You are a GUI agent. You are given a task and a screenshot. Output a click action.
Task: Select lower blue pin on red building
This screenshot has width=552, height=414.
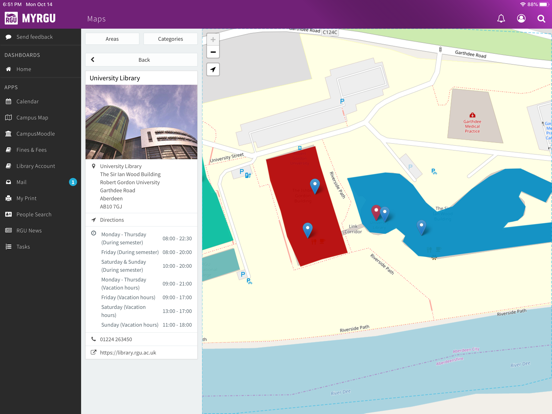[x=308, y=230]
